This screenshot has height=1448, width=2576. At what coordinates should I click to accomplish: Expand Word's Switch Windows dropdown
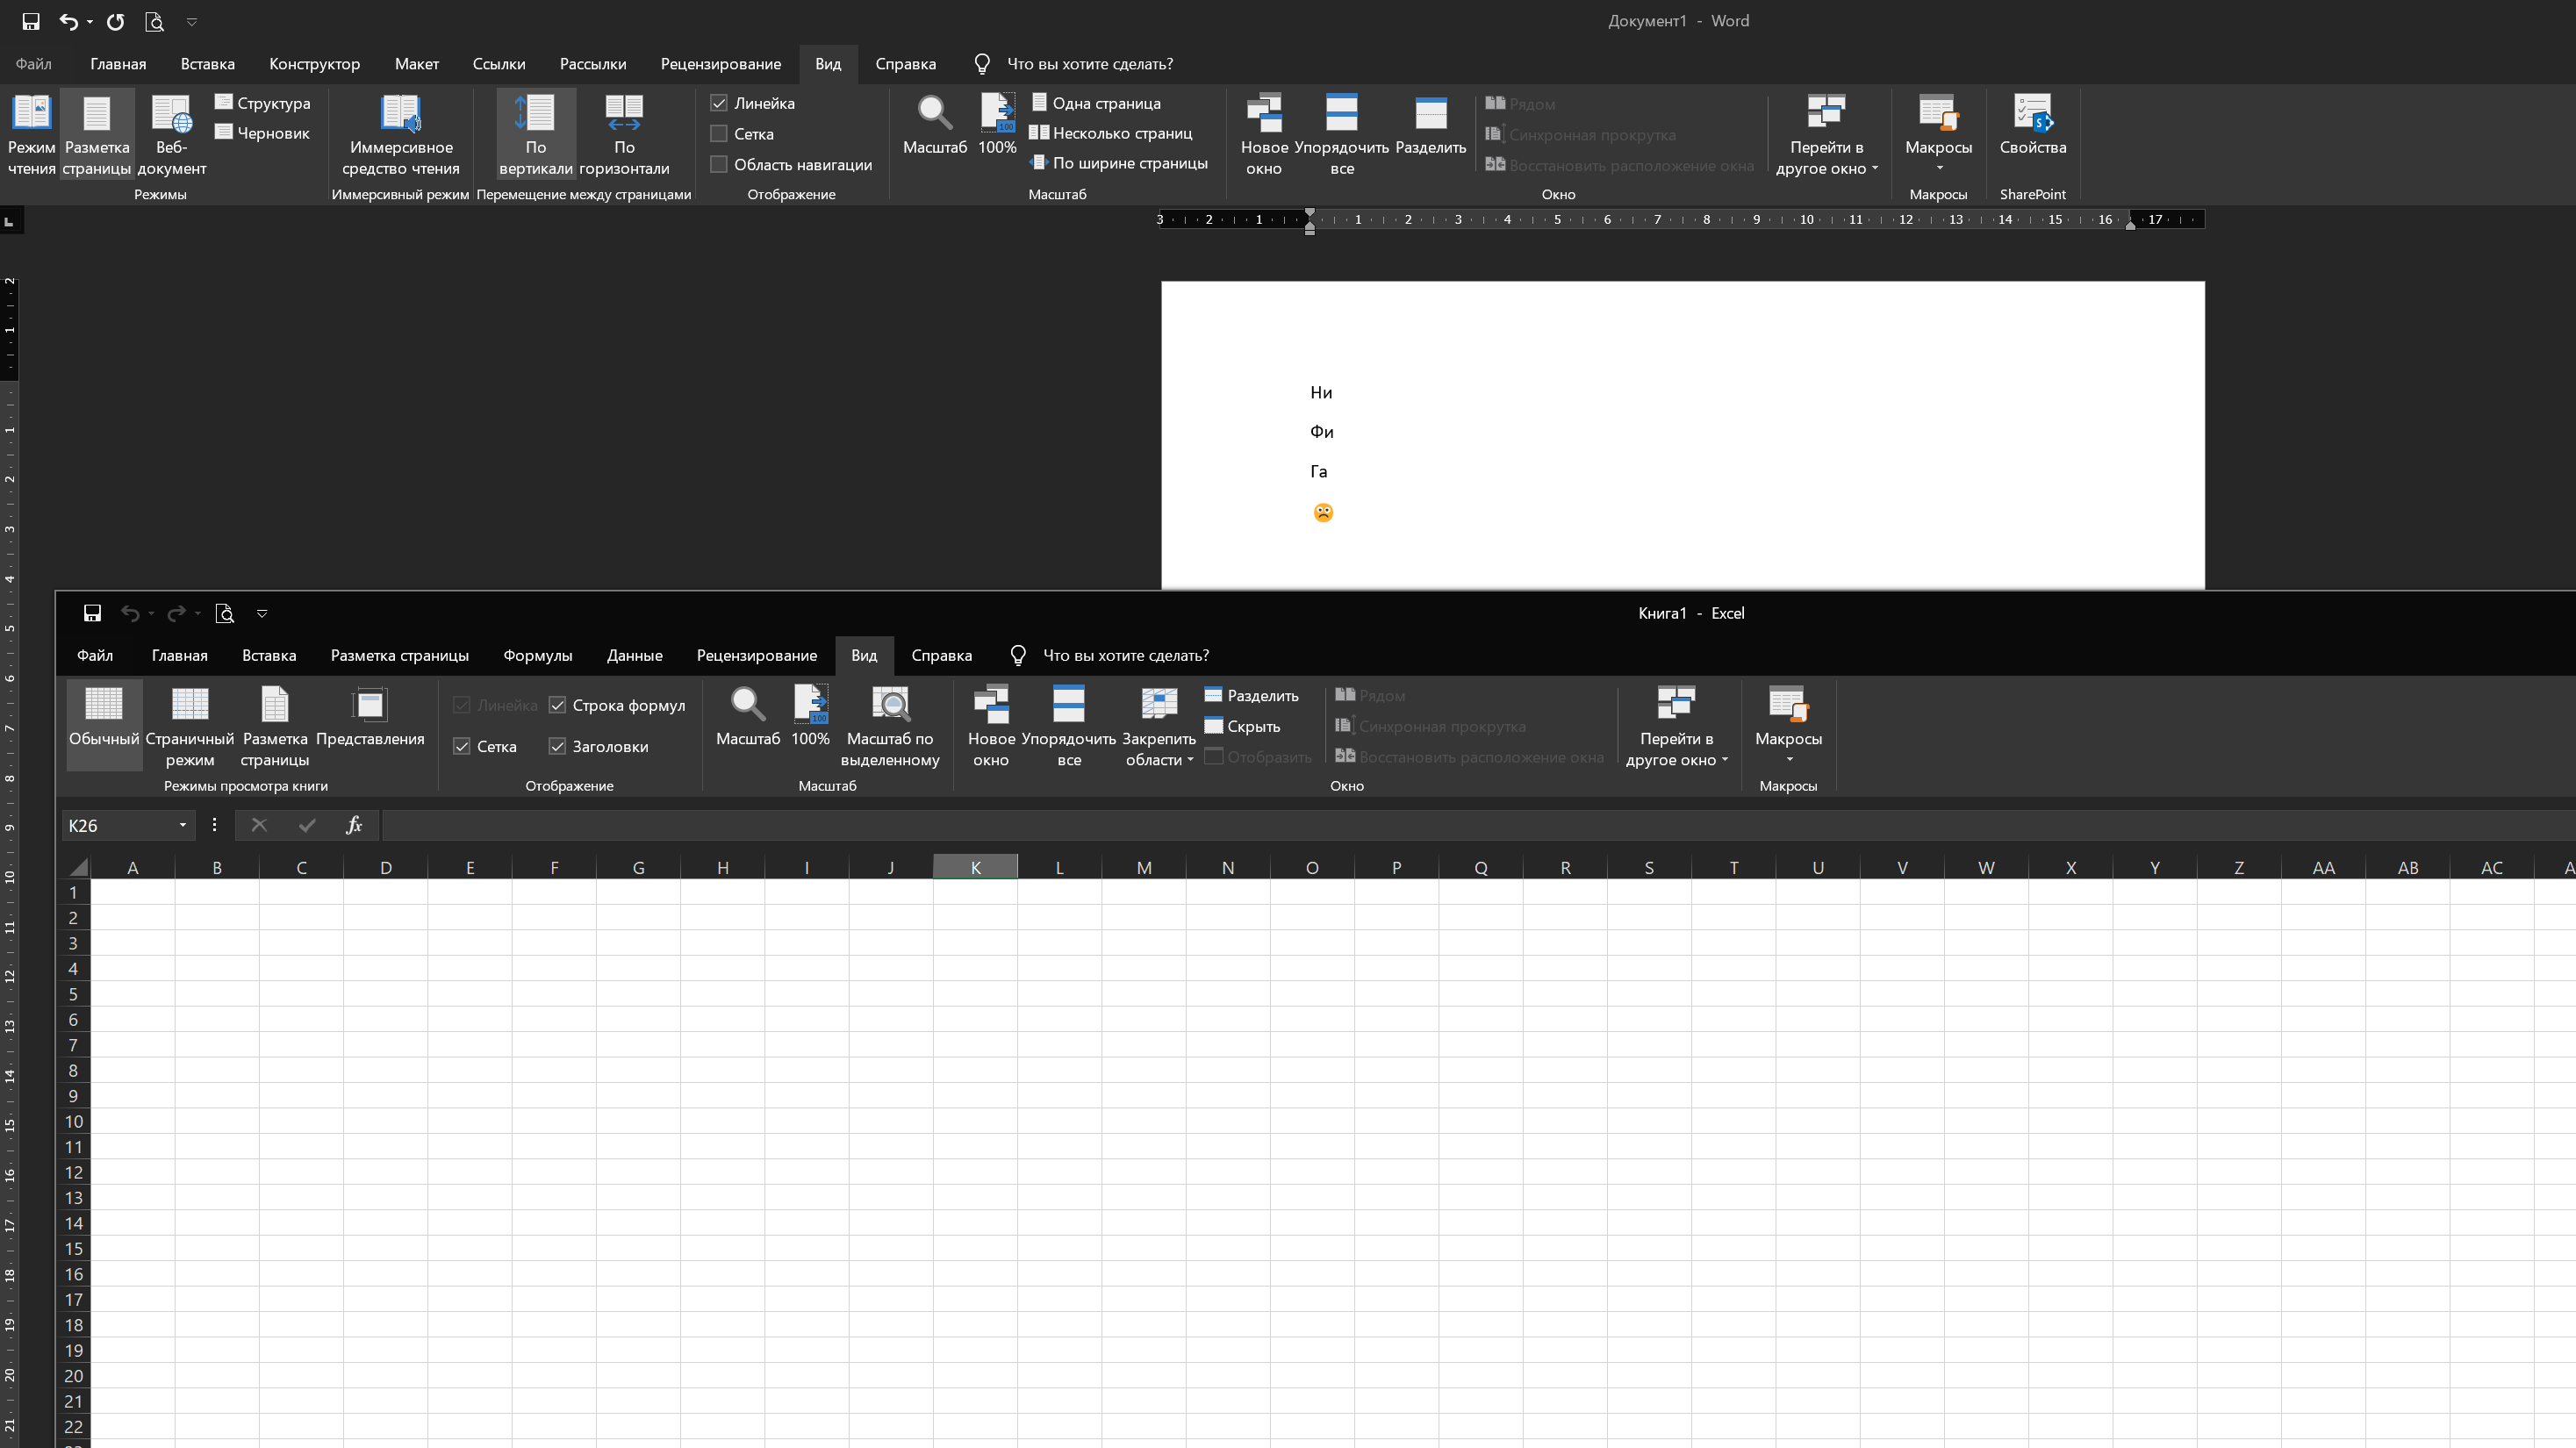[1826, 135]
